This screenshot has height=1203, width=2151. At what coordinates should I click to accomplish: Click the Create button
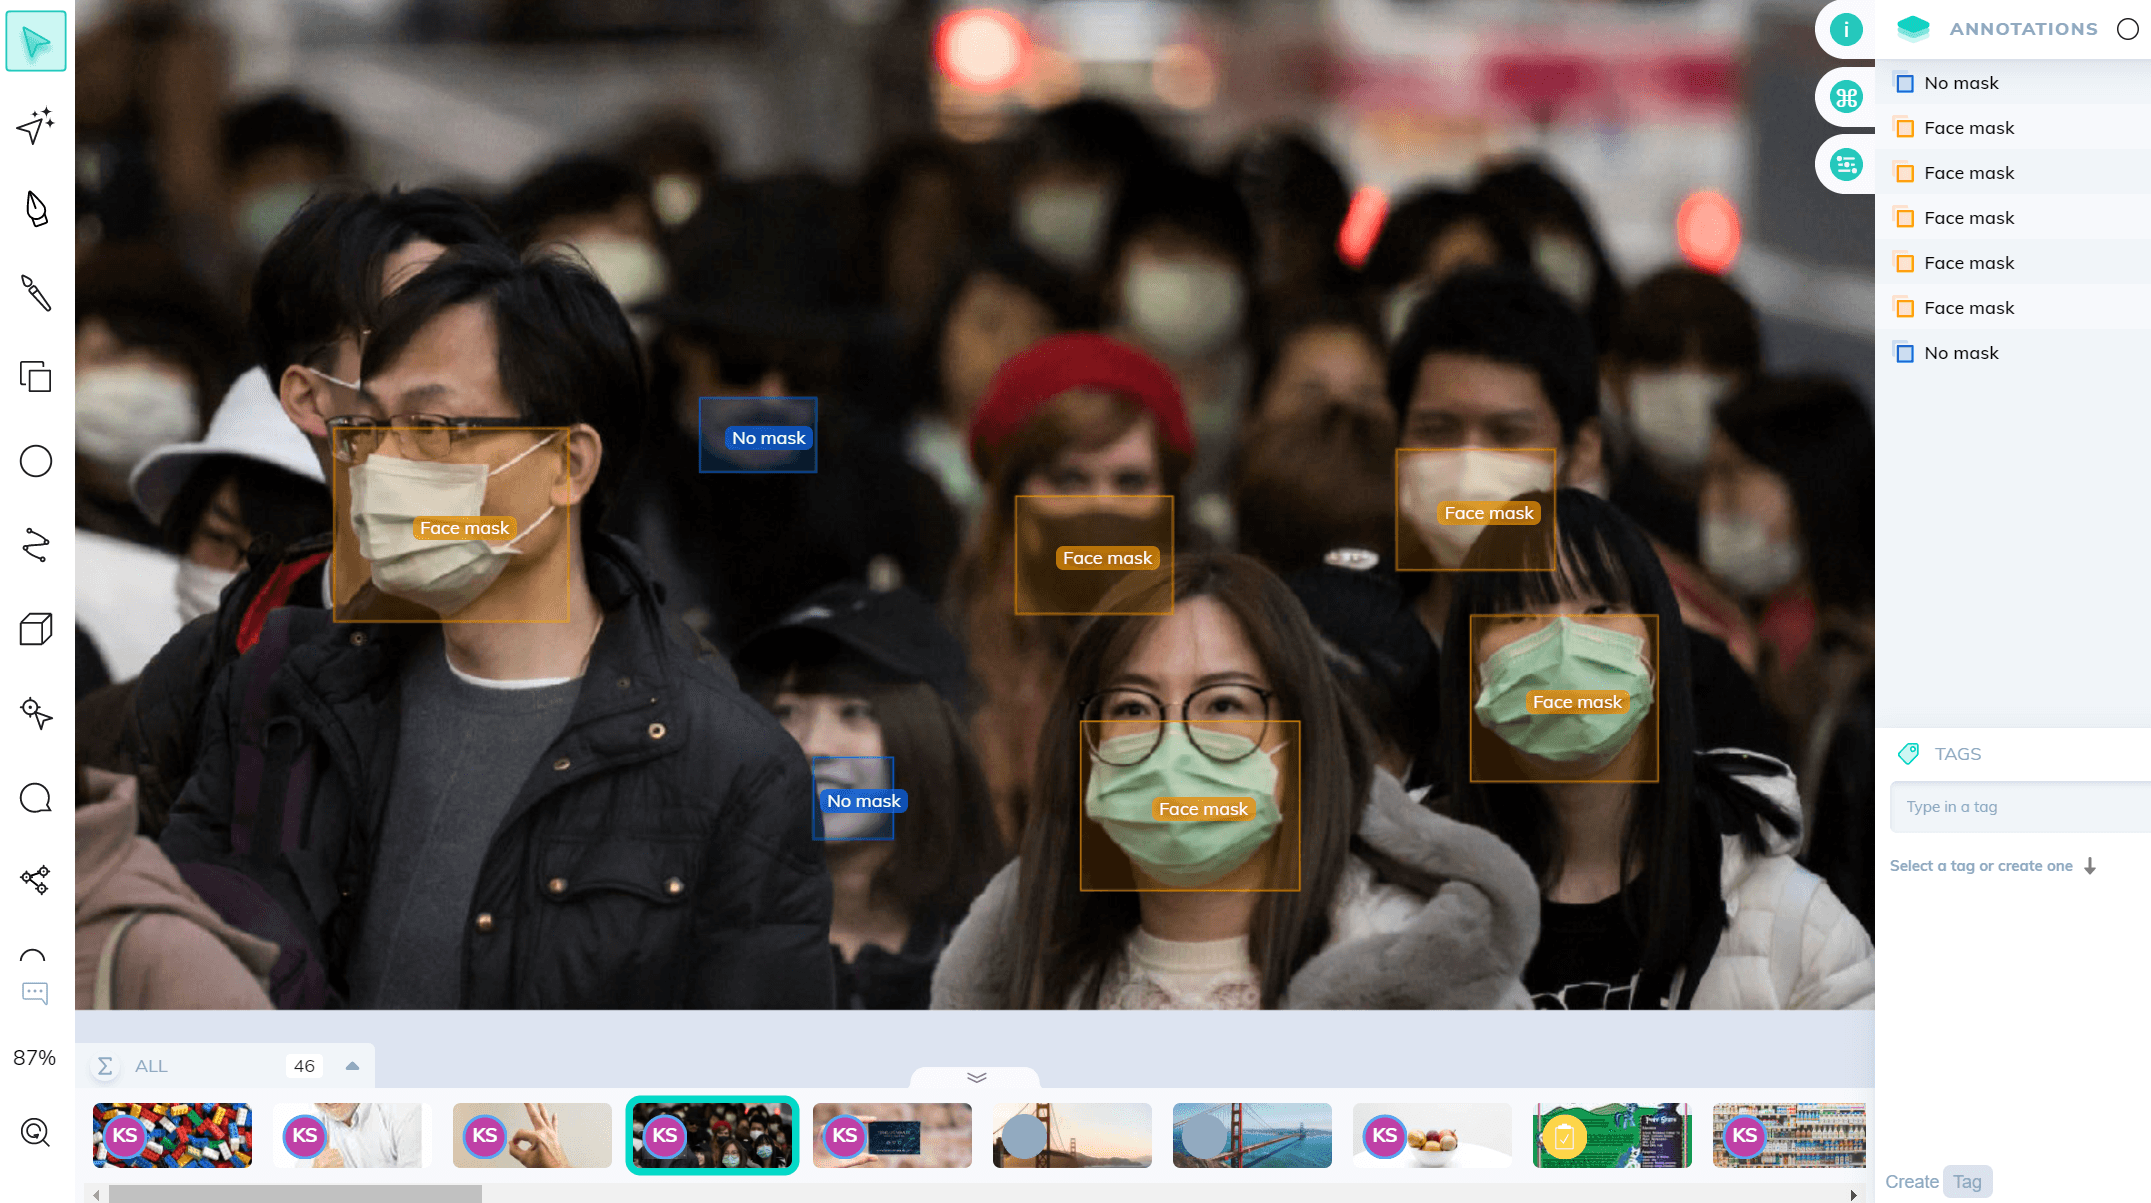coord(1912,1181)
